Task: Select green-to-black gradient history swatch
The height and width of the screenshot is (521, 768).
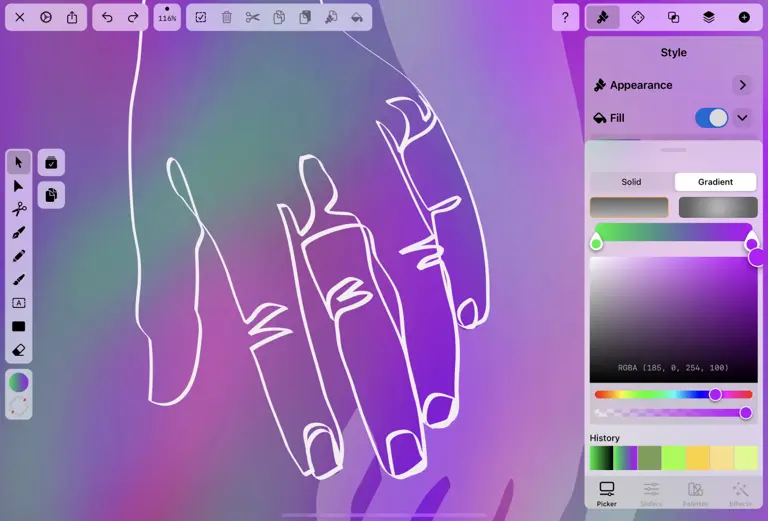Action: [601, 458]
